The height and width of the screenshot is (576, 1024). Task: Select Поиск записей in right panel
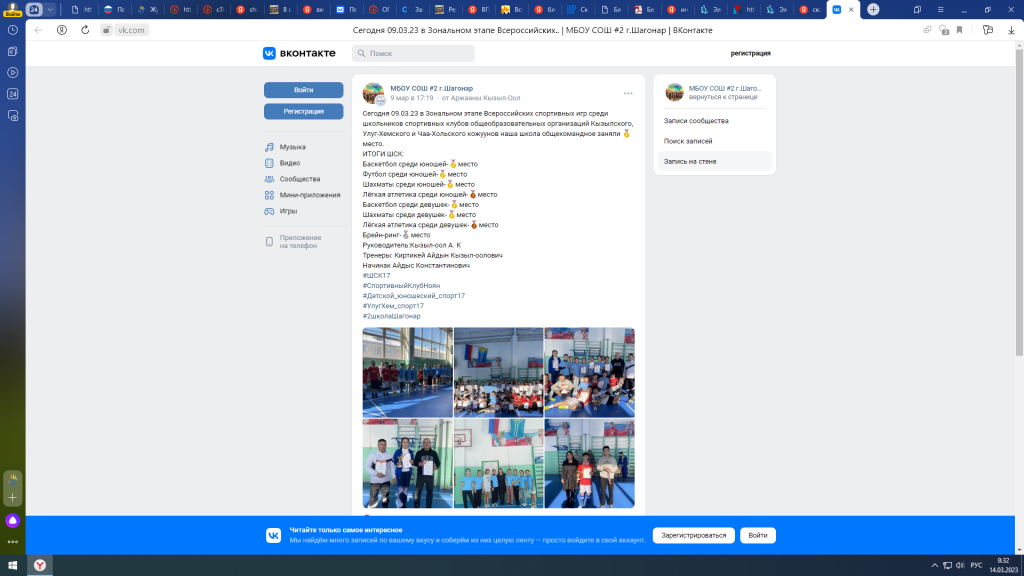point(690,141)
